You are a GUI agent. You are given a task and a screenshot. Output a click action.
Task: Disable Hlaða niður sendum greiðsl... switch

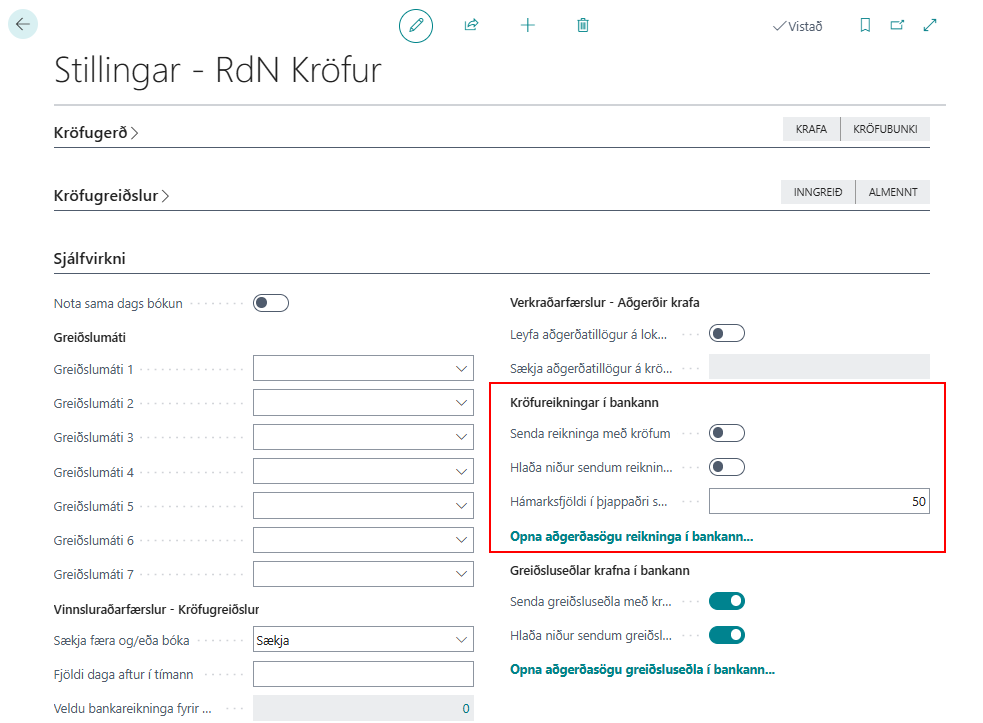point(727,635)
